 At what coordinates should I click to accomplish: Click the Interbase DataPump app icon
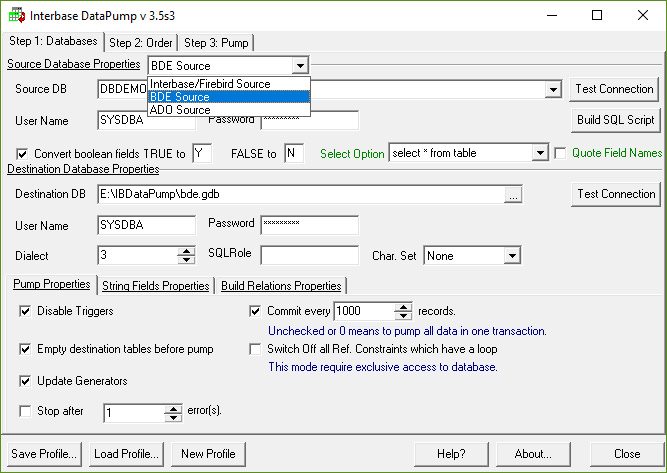click(x=14, y=15)
